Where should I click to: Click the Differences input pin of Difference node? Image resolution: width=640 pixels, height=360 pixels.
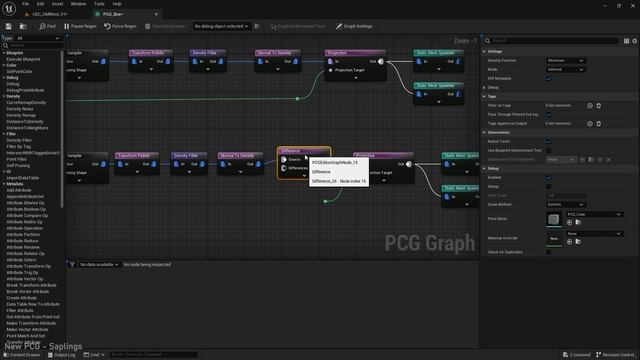(284, 168)
